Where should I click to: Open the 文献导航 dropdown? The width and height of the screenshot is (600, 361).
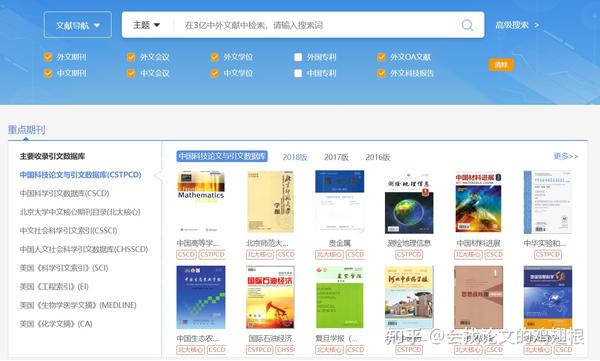[78, 25]
